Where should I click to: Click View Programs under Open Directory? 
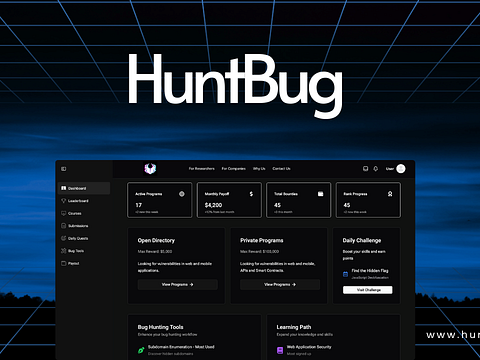178,285
